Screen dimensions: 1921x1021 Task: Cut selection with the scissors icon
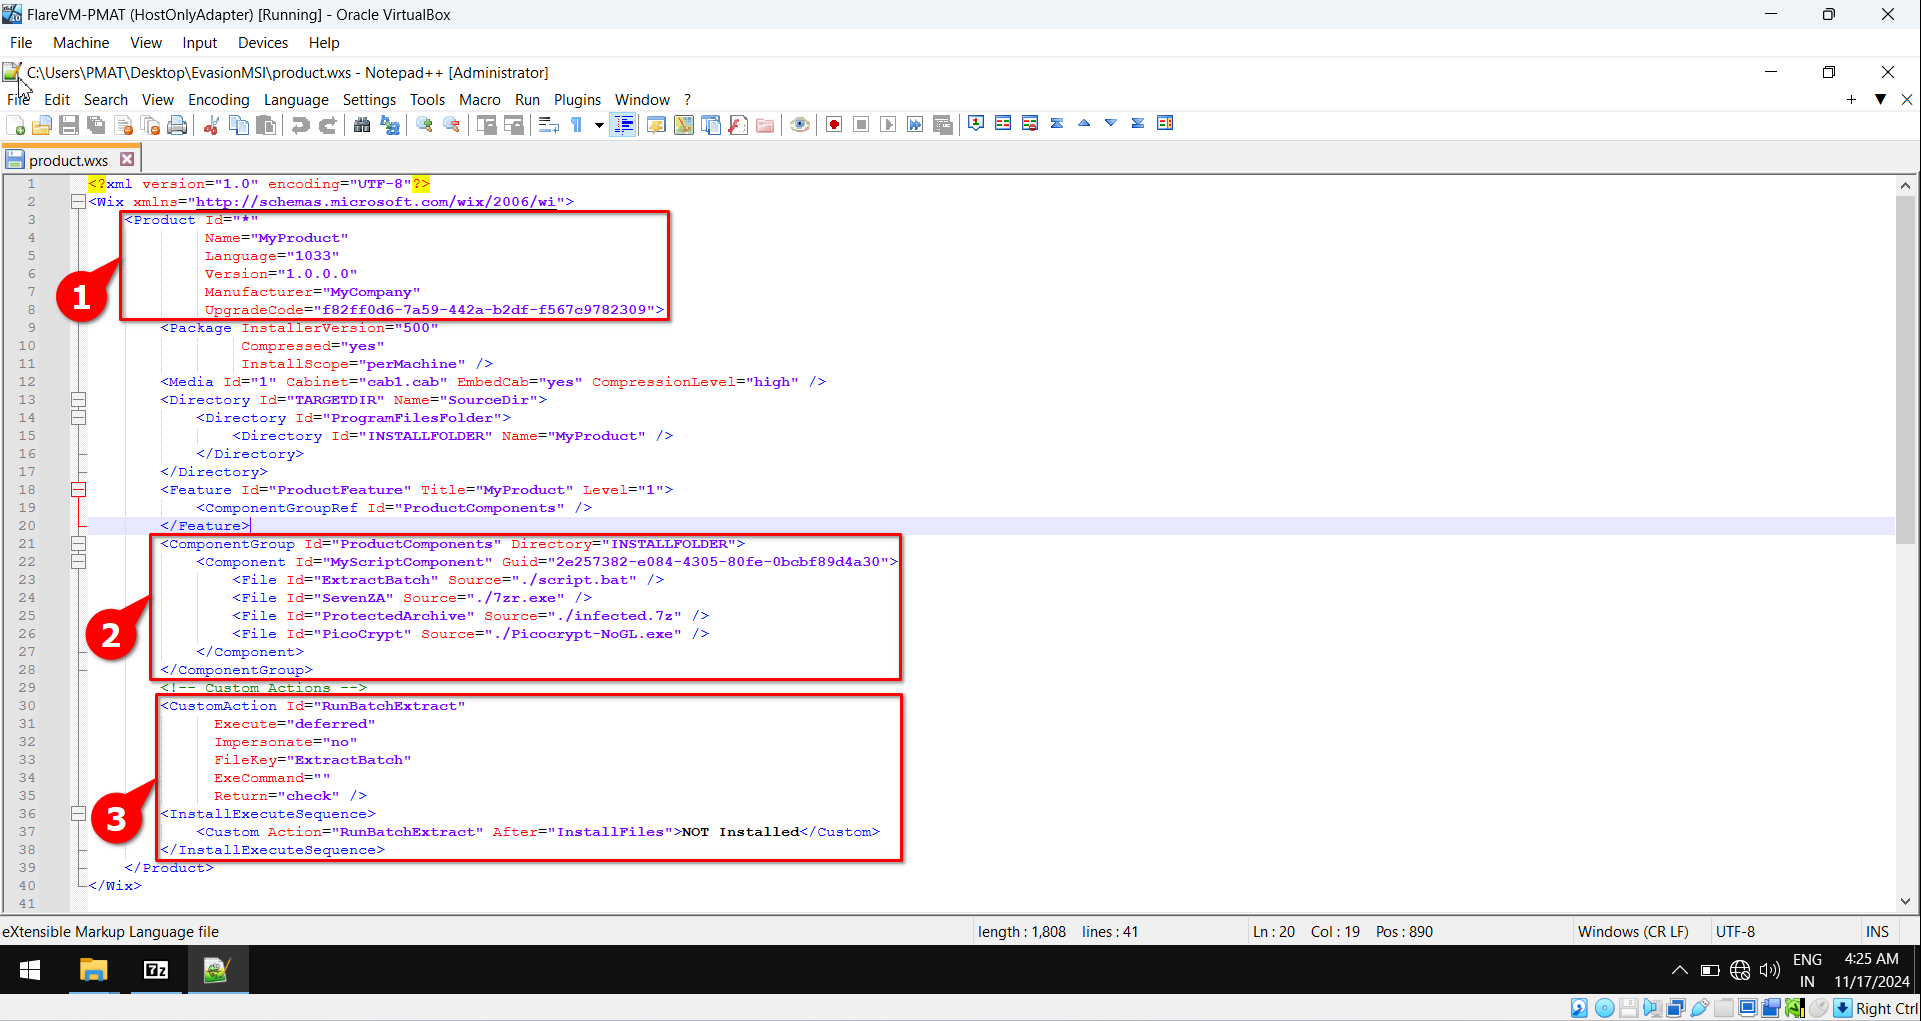click(x=211, y=125)
